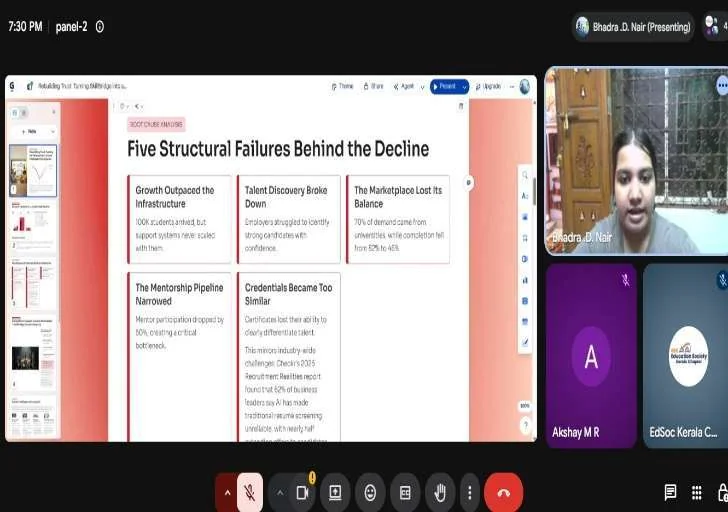The width and height of the screenshot is (728, 512).
Task: Select the third slide thumbnail
Action: tap(33, 283)
